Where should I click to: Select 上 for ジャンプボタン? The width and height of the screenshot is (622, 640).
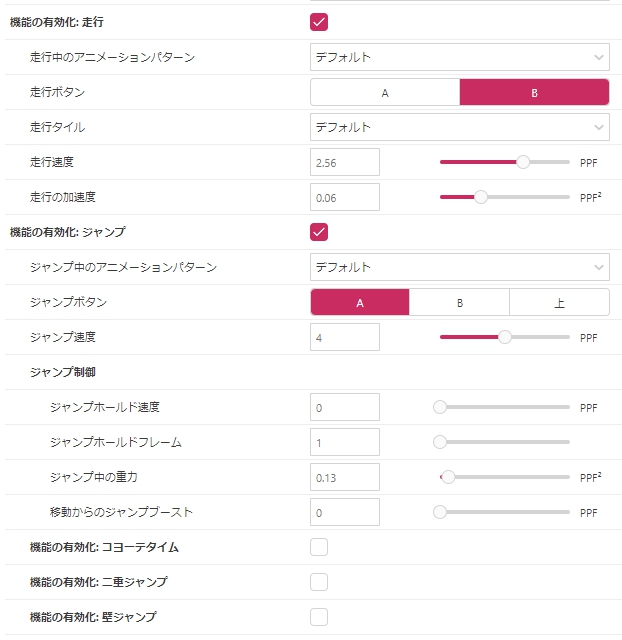559,302
